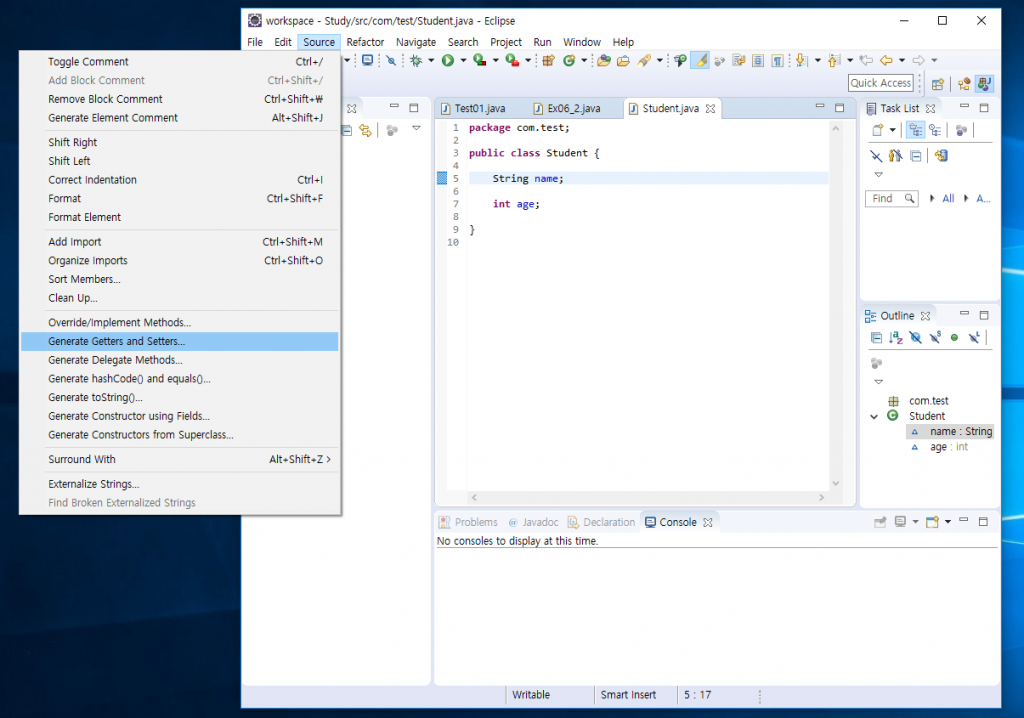Click the editor horizontal scrollbar
The width and height of the screenshot is (1024, 718).
pyautogui.click(x=647, y=497)
